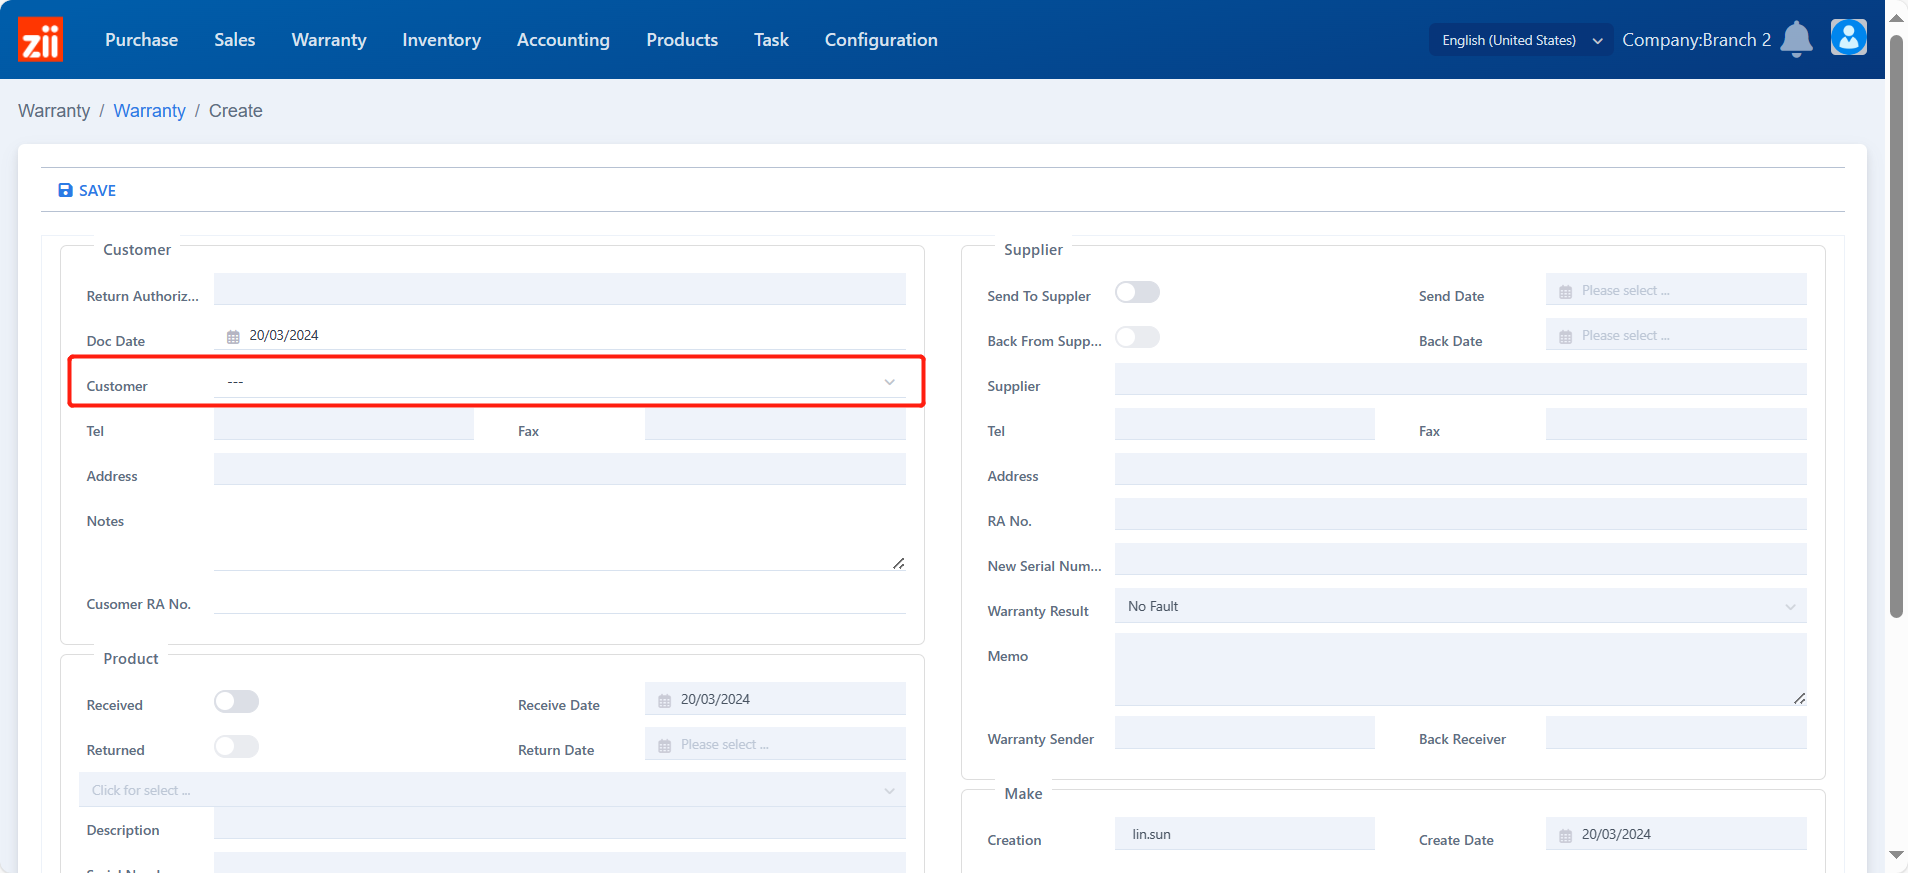This screenshot has height=873, width=1908.
Task: Enable the Returned switch
Action: pos(236,746)
